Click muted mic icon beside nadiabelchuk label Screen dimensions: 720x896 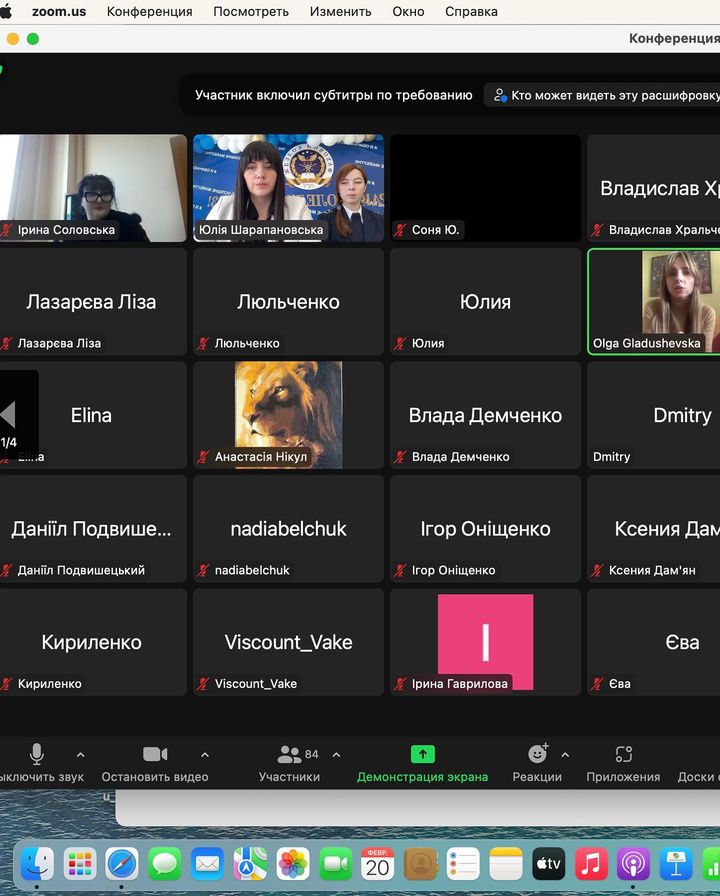click(203, 570)
